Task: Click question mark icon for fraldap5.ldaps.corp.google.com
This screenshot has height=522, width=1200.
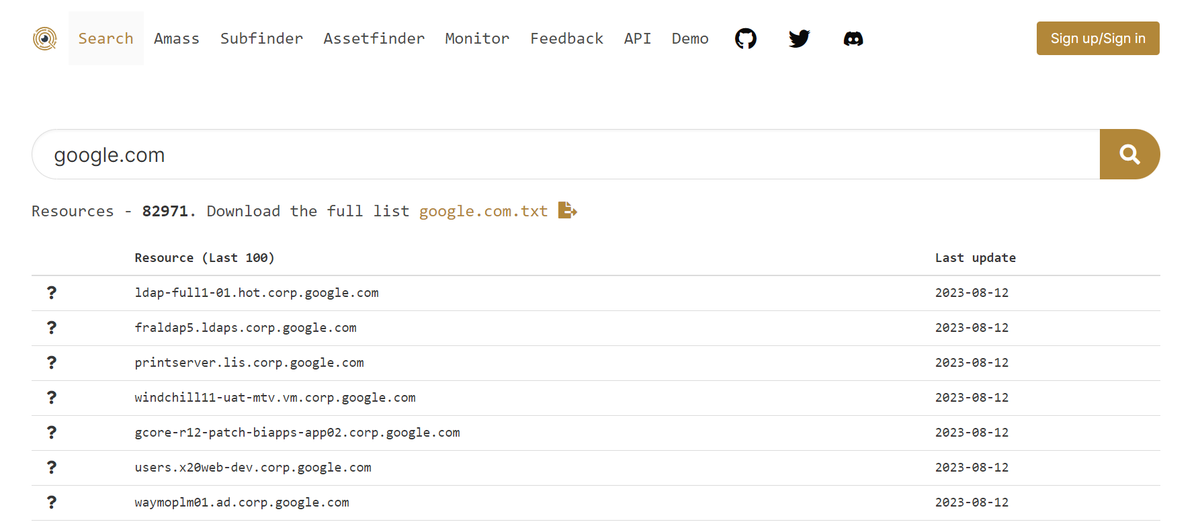Action: click(52, 328)
